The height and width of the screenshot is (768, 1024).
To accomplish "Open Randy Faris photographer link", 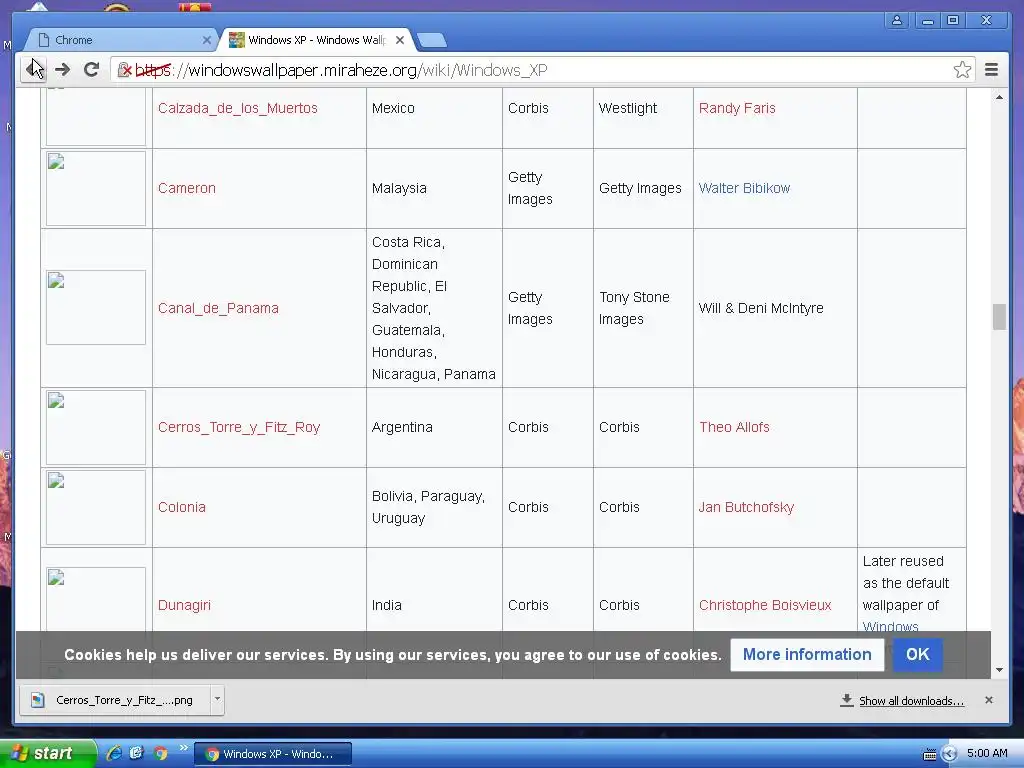I will pyautogui.click(x=737, y=108).
